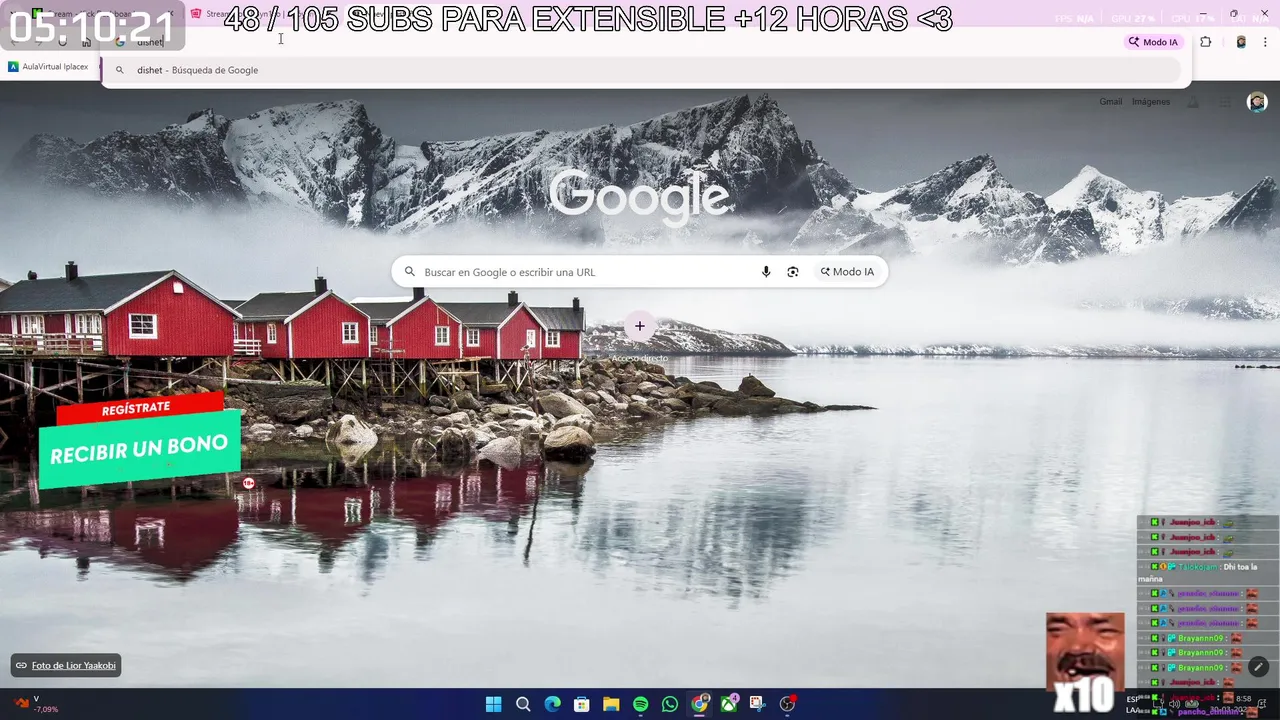Open the Google apps grid
1280x720 pixels.
click(x=1225, y=102)
